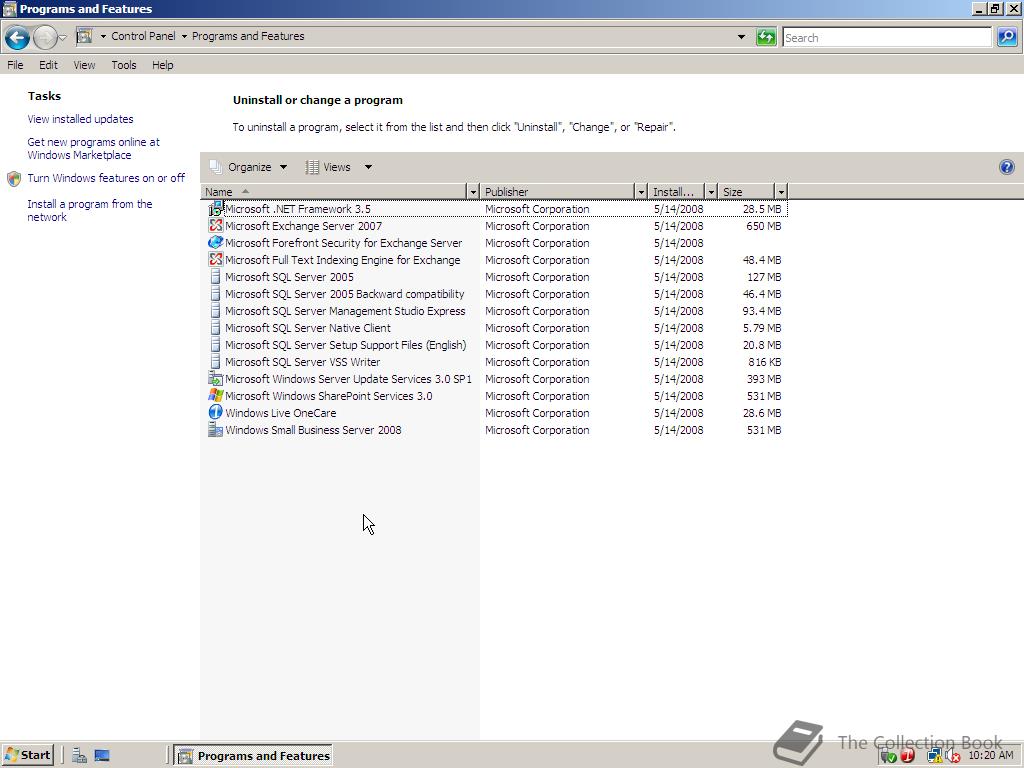
Task: Click the Forefront Security for Exchange Server icon
Action: pyautogui.click(x=216, y=243)
